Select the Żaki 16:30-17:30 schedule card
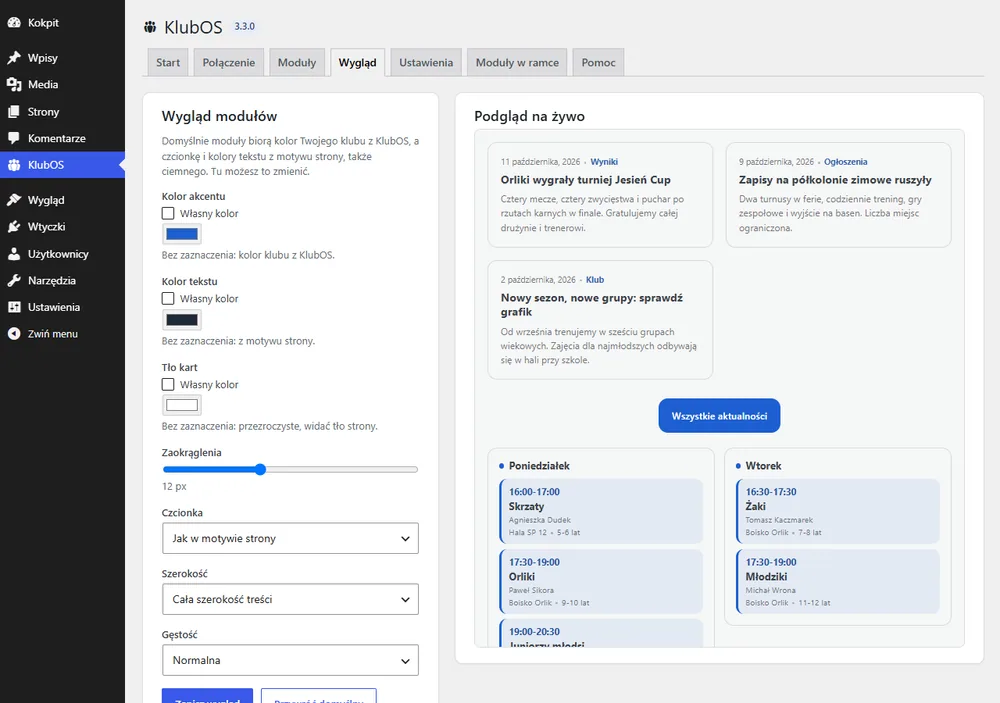This screenshot has height=703, width=1000. pos(838,512)
